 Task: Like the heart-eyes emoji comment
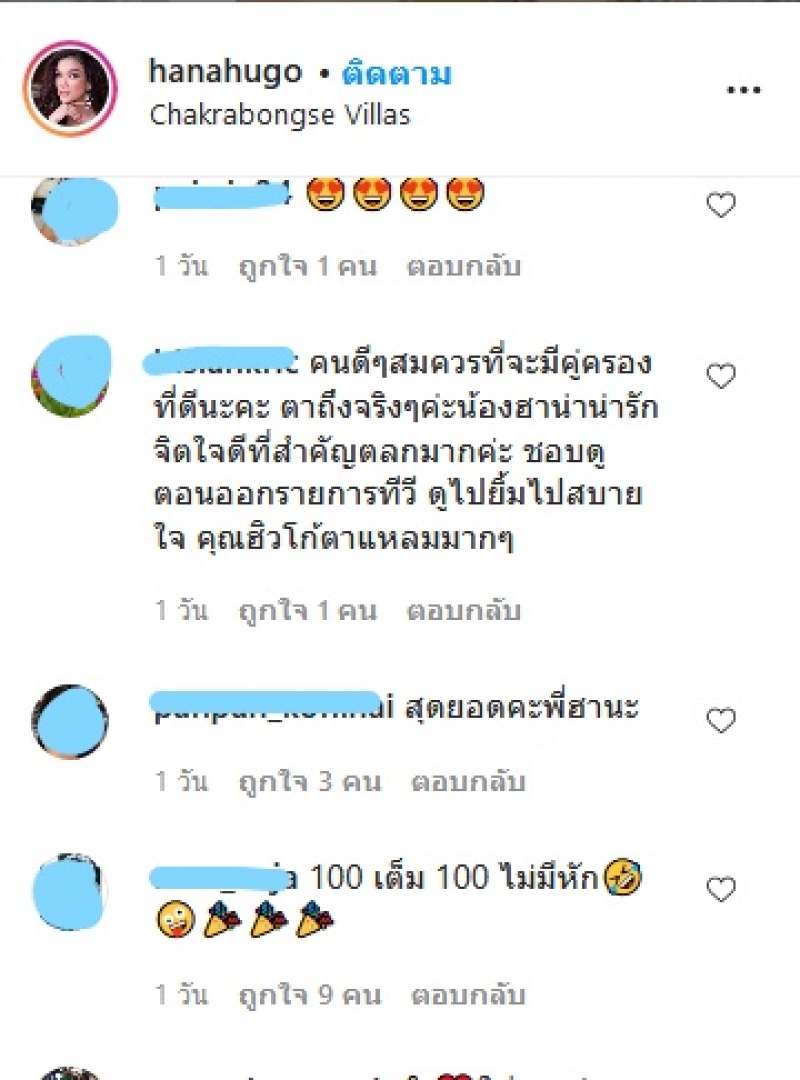tap(721, 205)
